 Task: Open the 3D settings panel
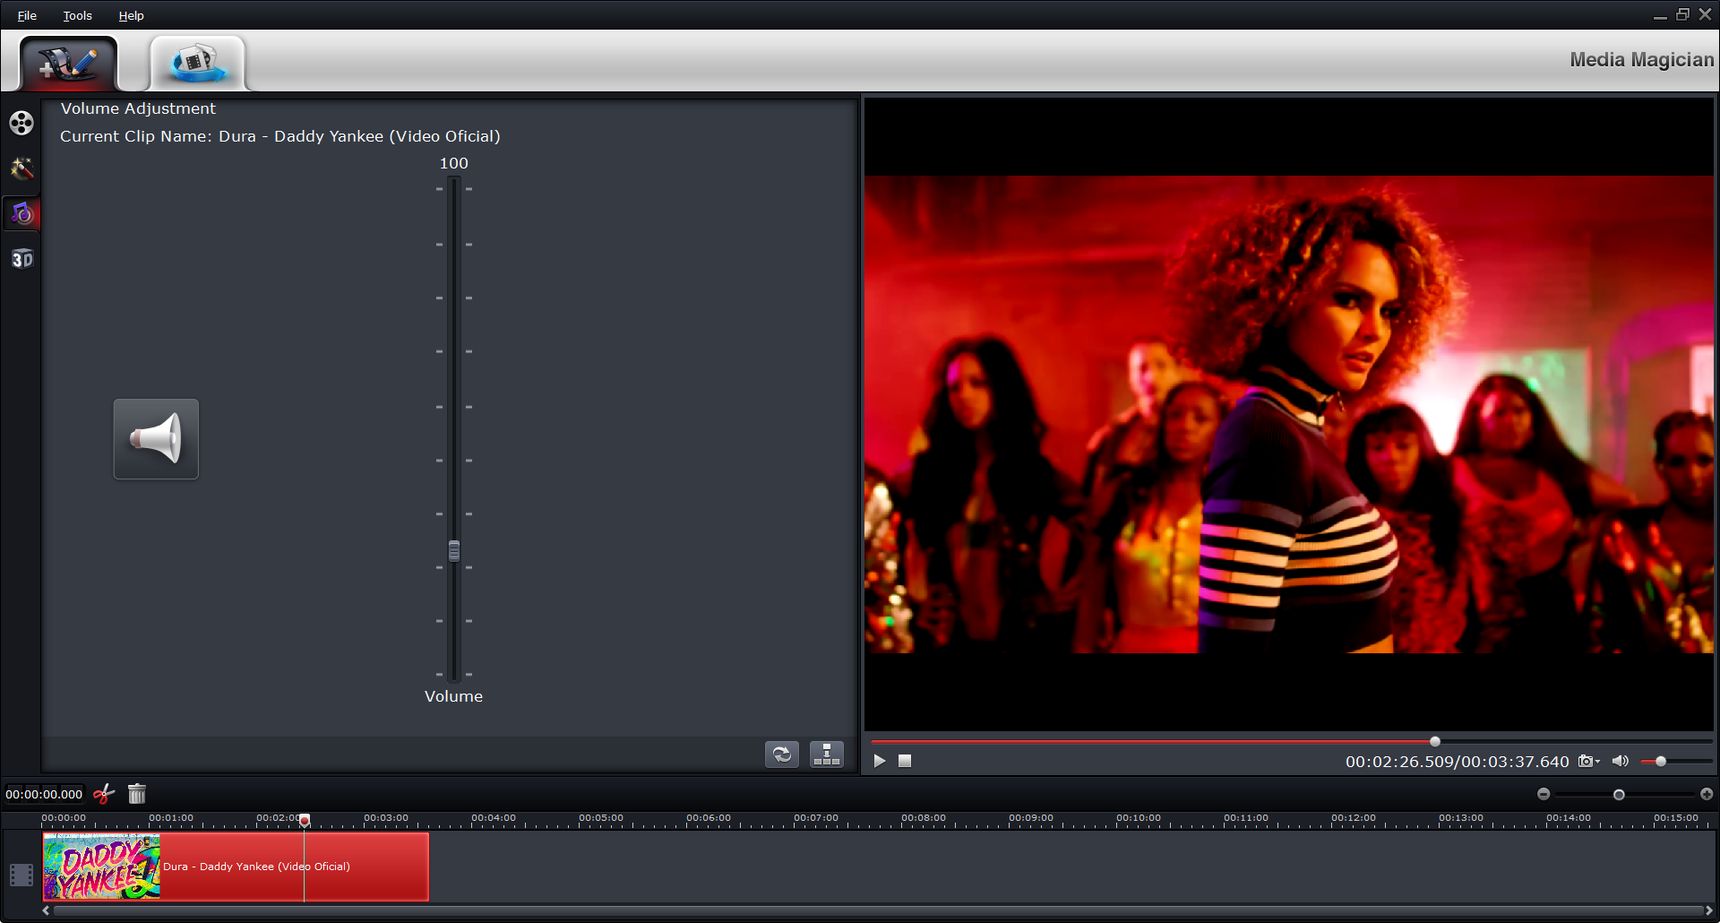pyautogui.click(x=21, y=259)
